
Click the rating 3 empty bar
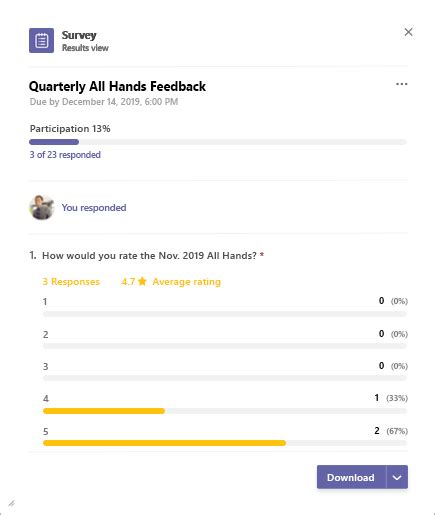click(225, 378)
